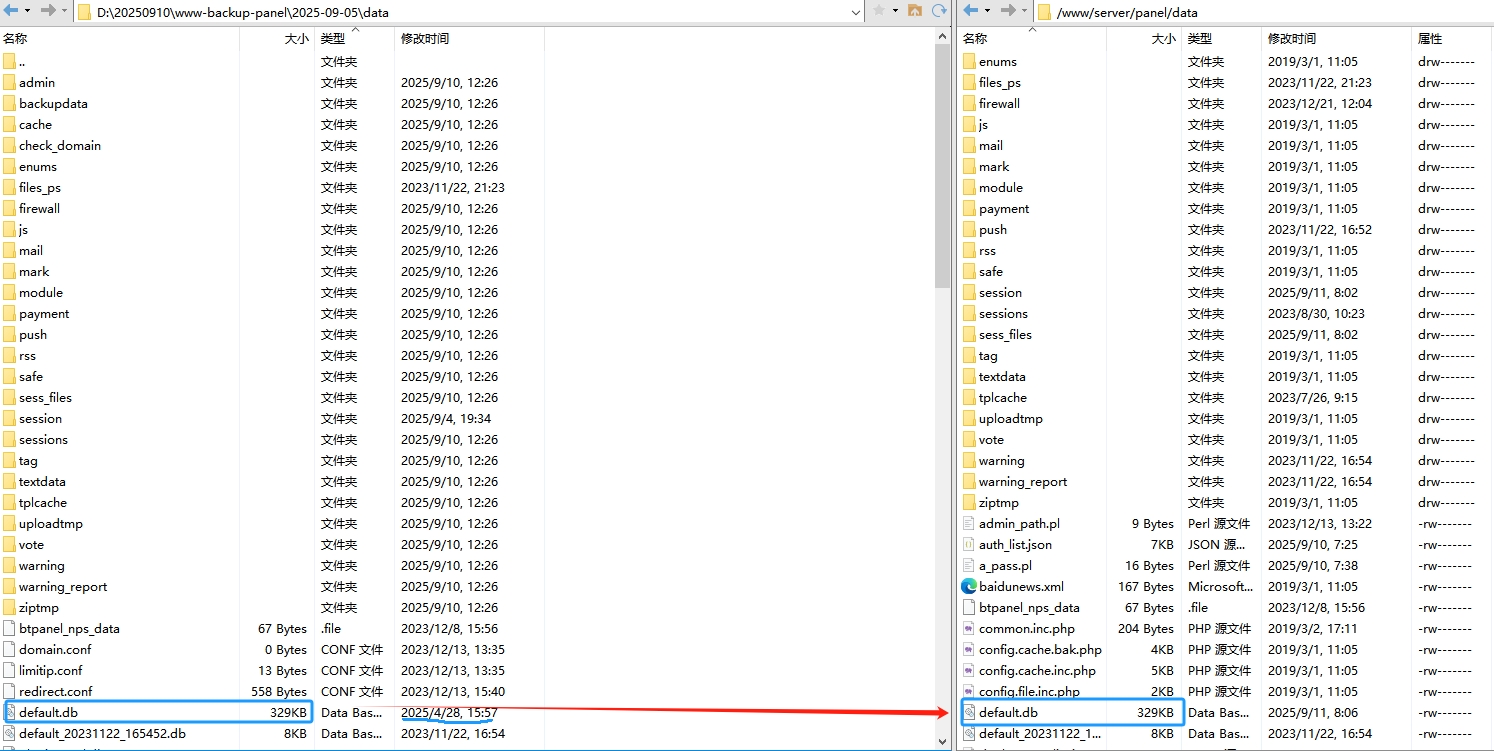Select local folder name 'mark'

[34, 272]
